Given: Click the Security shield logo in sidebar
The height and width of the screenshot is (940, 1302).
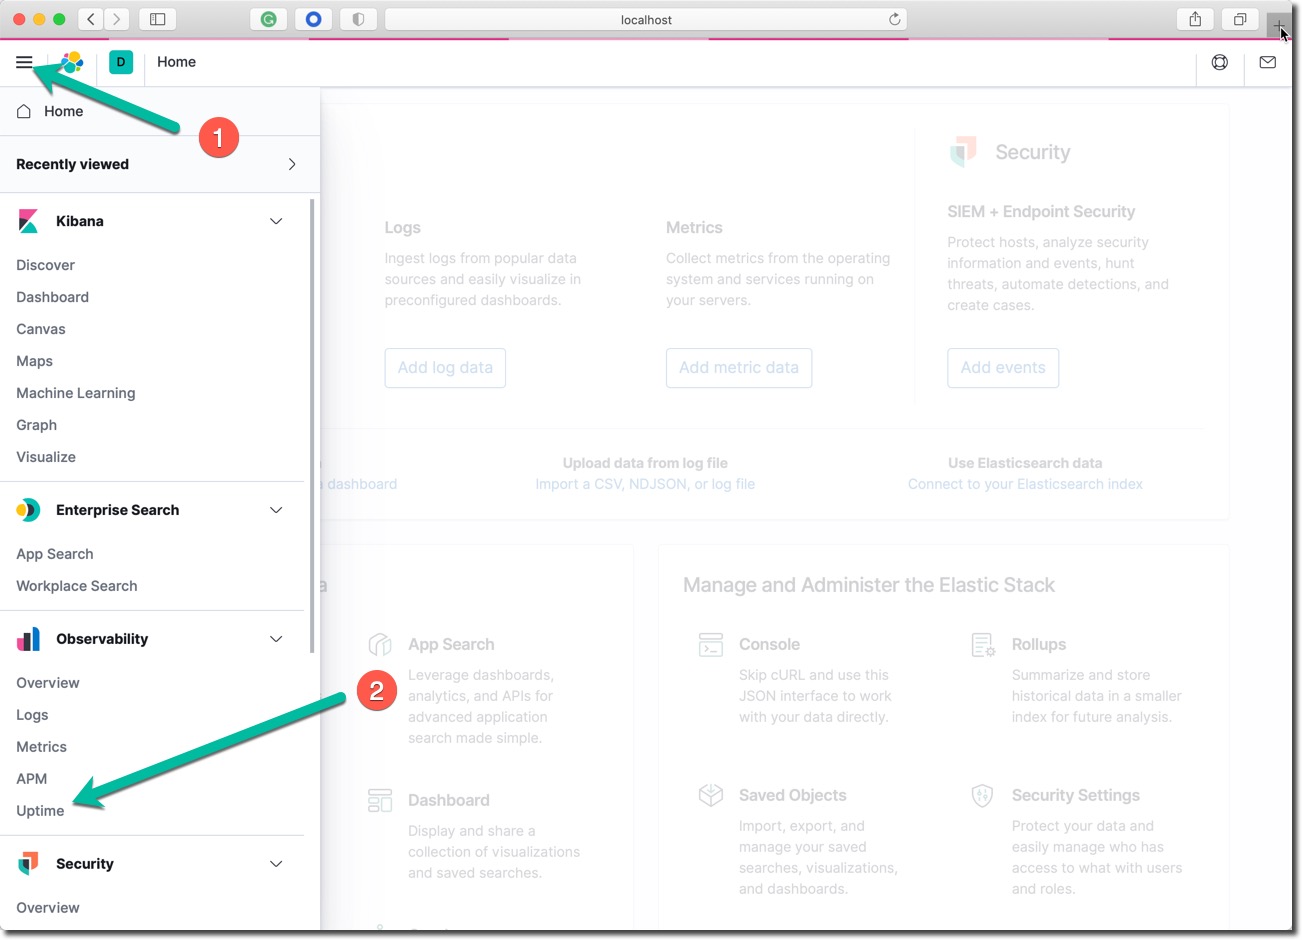Looking at the screenshot, I should point(28,864).
